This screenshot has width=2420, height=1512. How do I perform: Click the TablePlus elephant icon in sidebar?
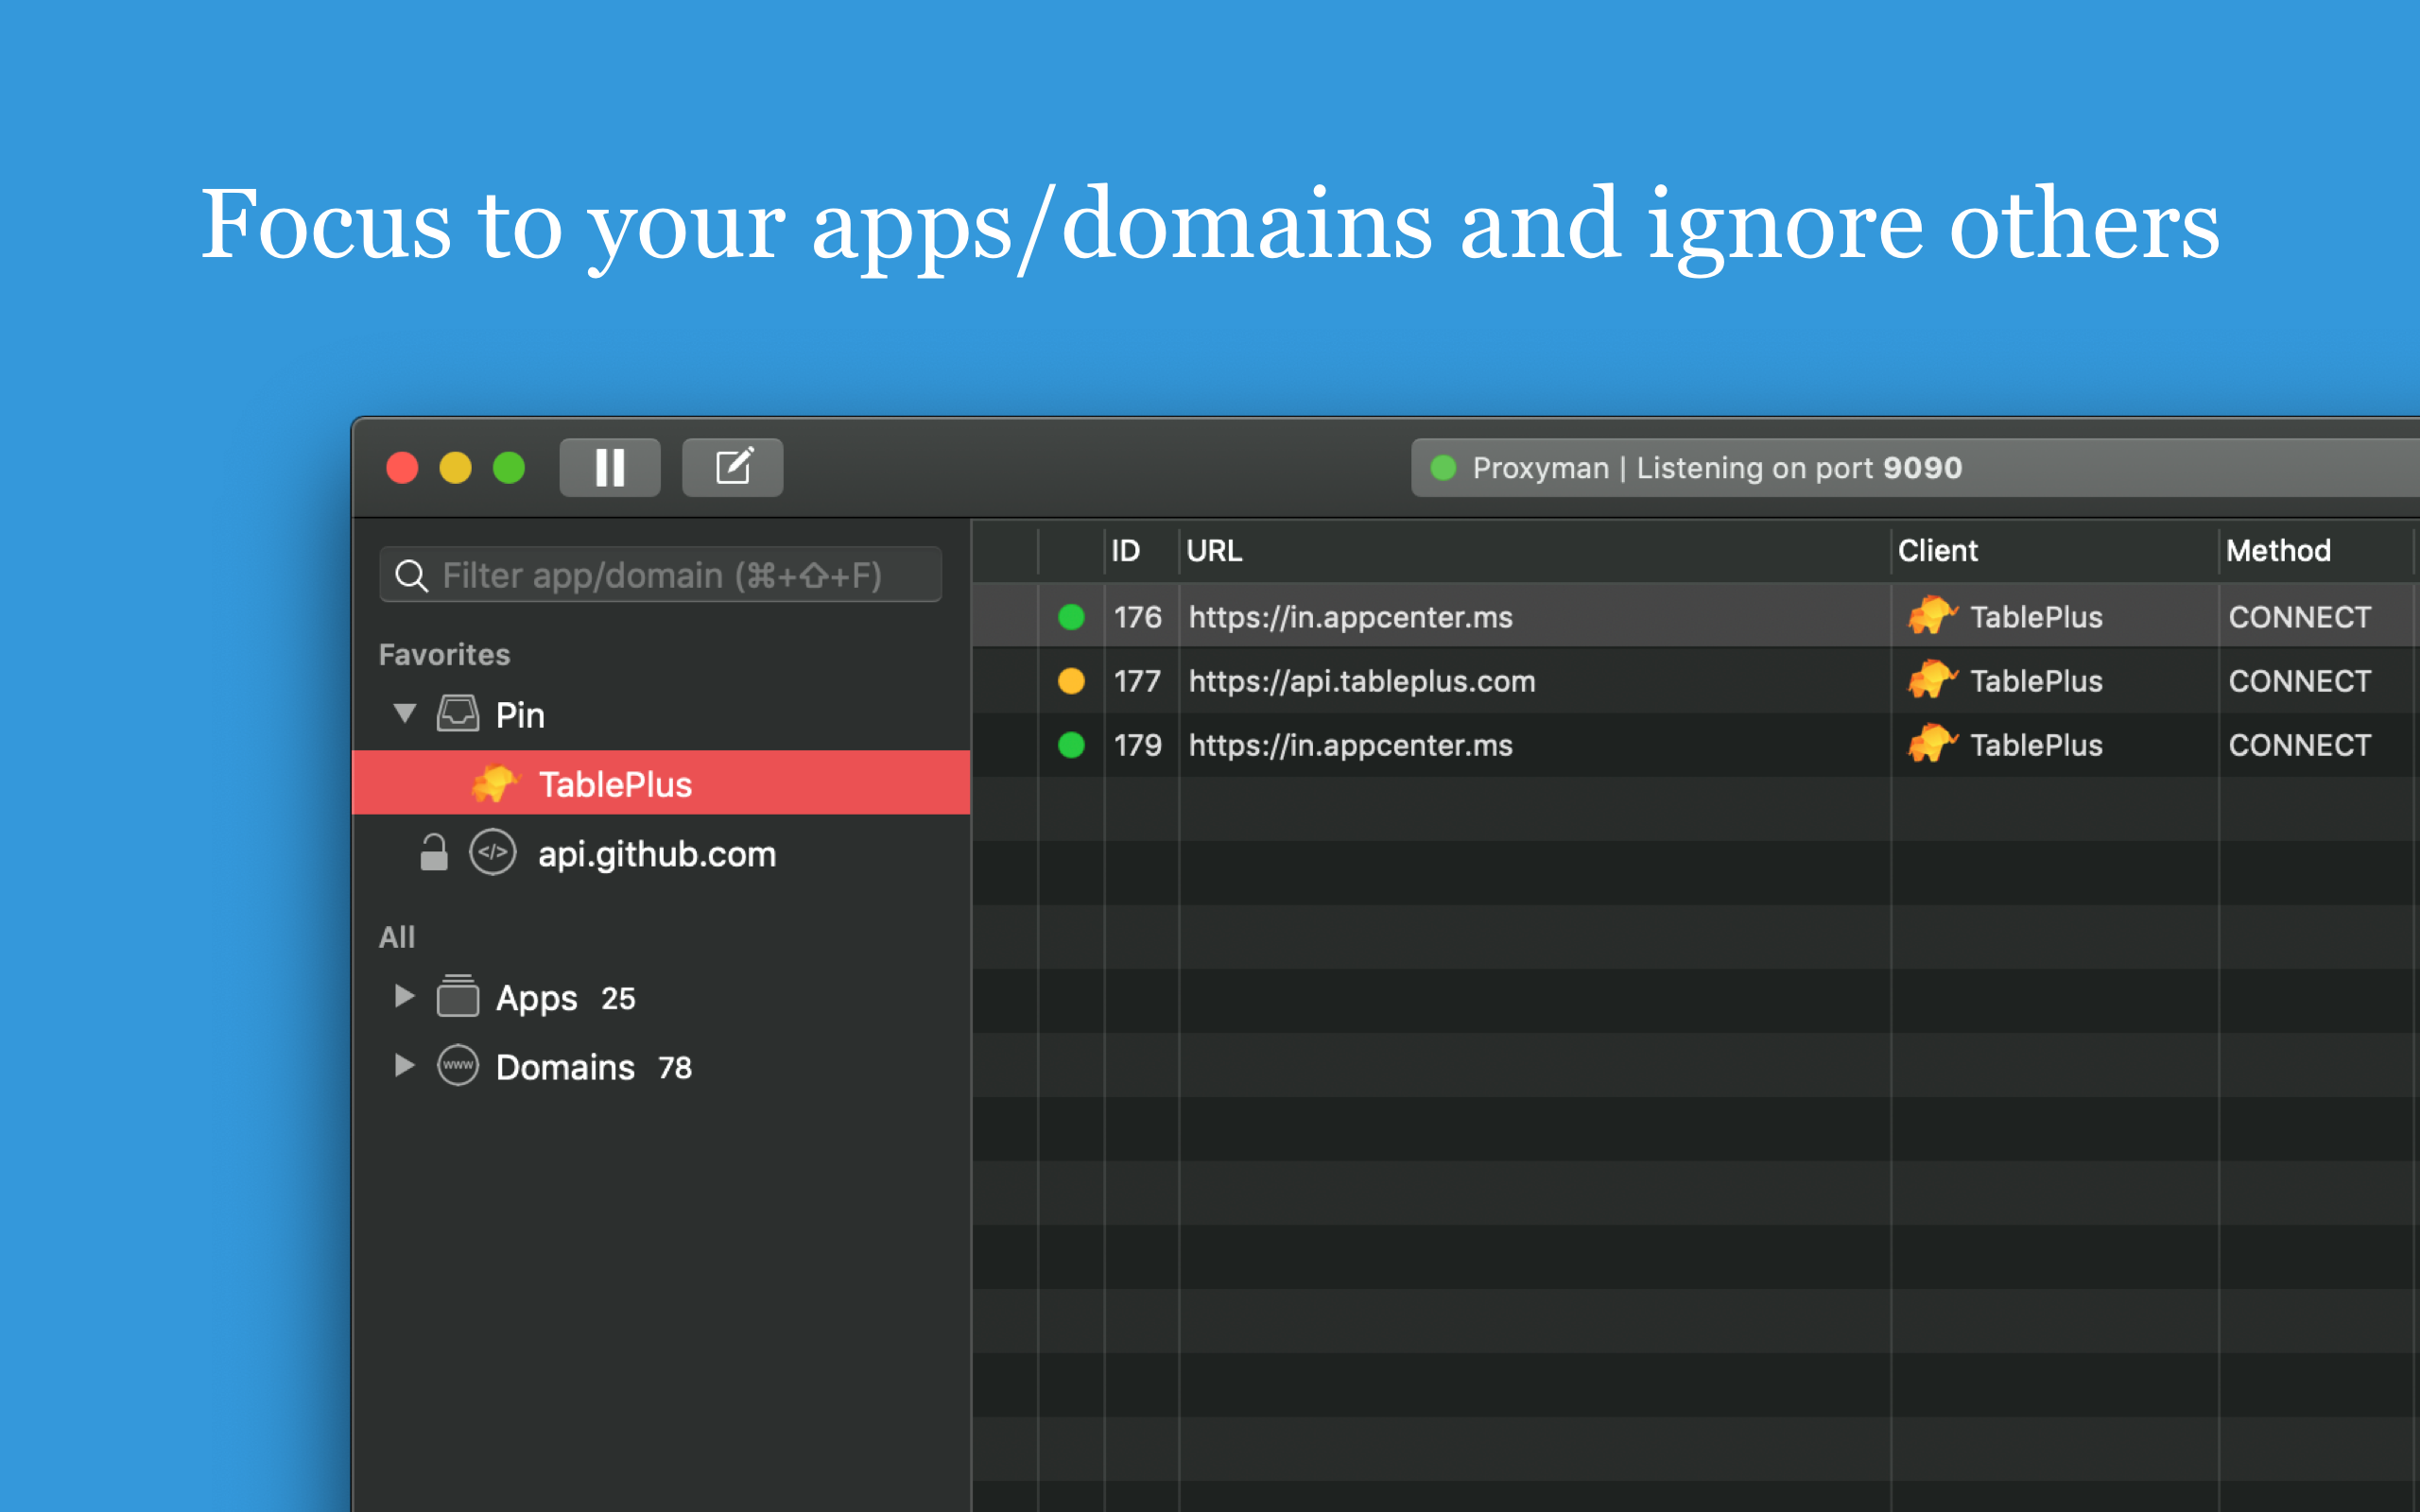[495, 783]
